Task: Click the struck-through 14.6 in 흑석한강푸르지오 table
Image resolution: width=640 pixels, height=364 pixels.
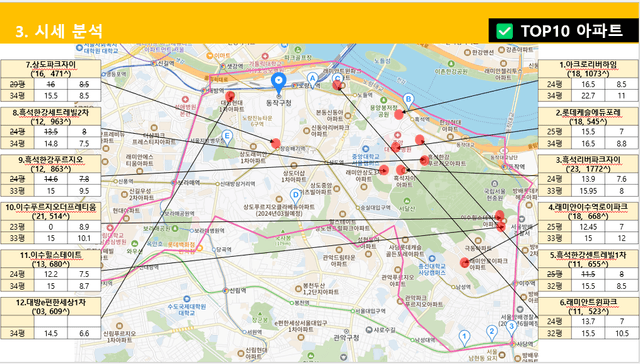Action: point(51,179)
